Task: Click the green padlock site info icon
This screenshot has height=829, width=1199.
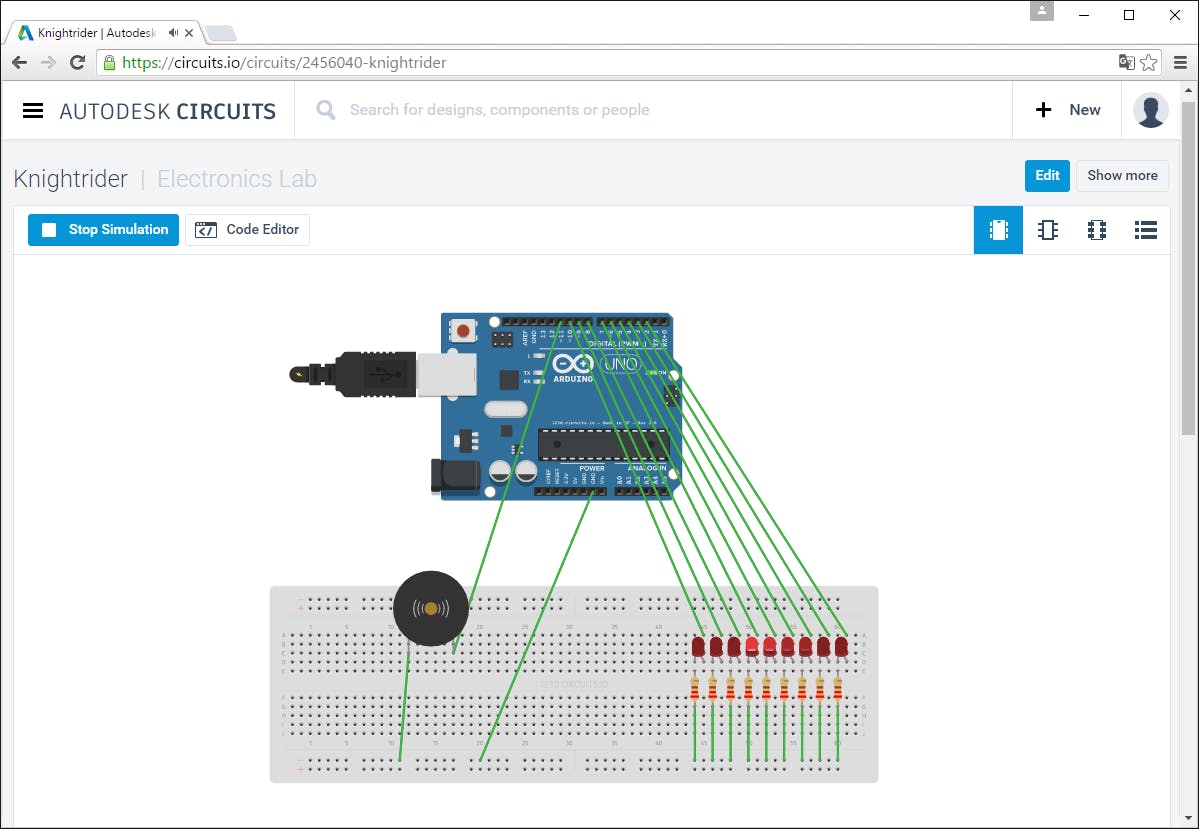Action: tap(109, 63)
